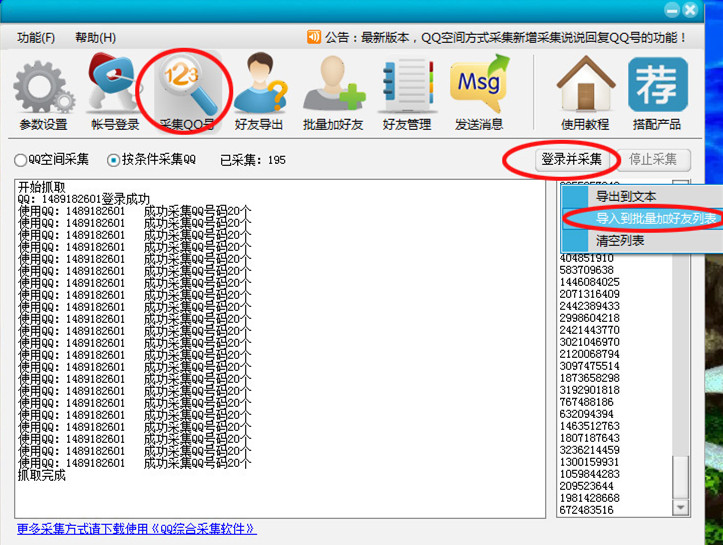The width and height of the screenshot is (723, 545).
Task: Choose 导入到批量加好友列表 in context menu
Action: coord(642,218)
